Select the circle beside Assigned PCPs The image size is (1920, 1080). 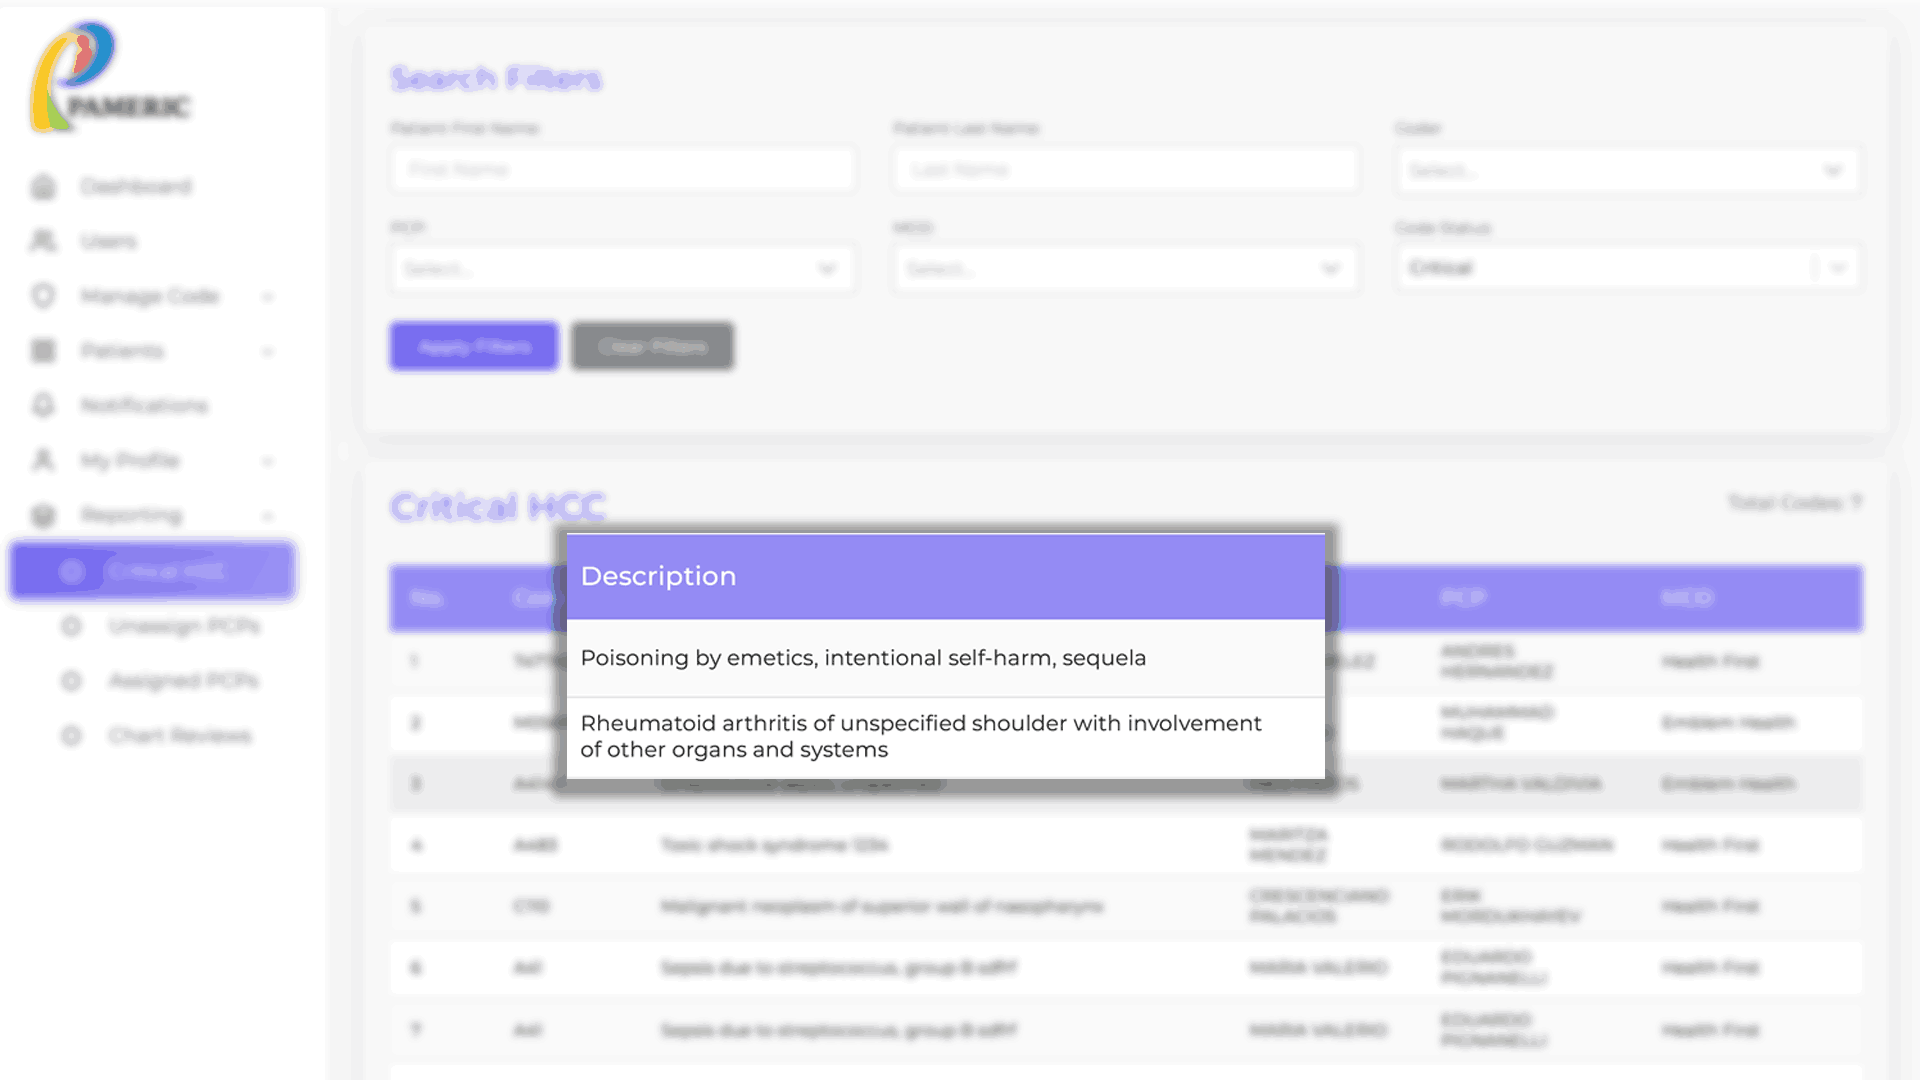[71, 681]
